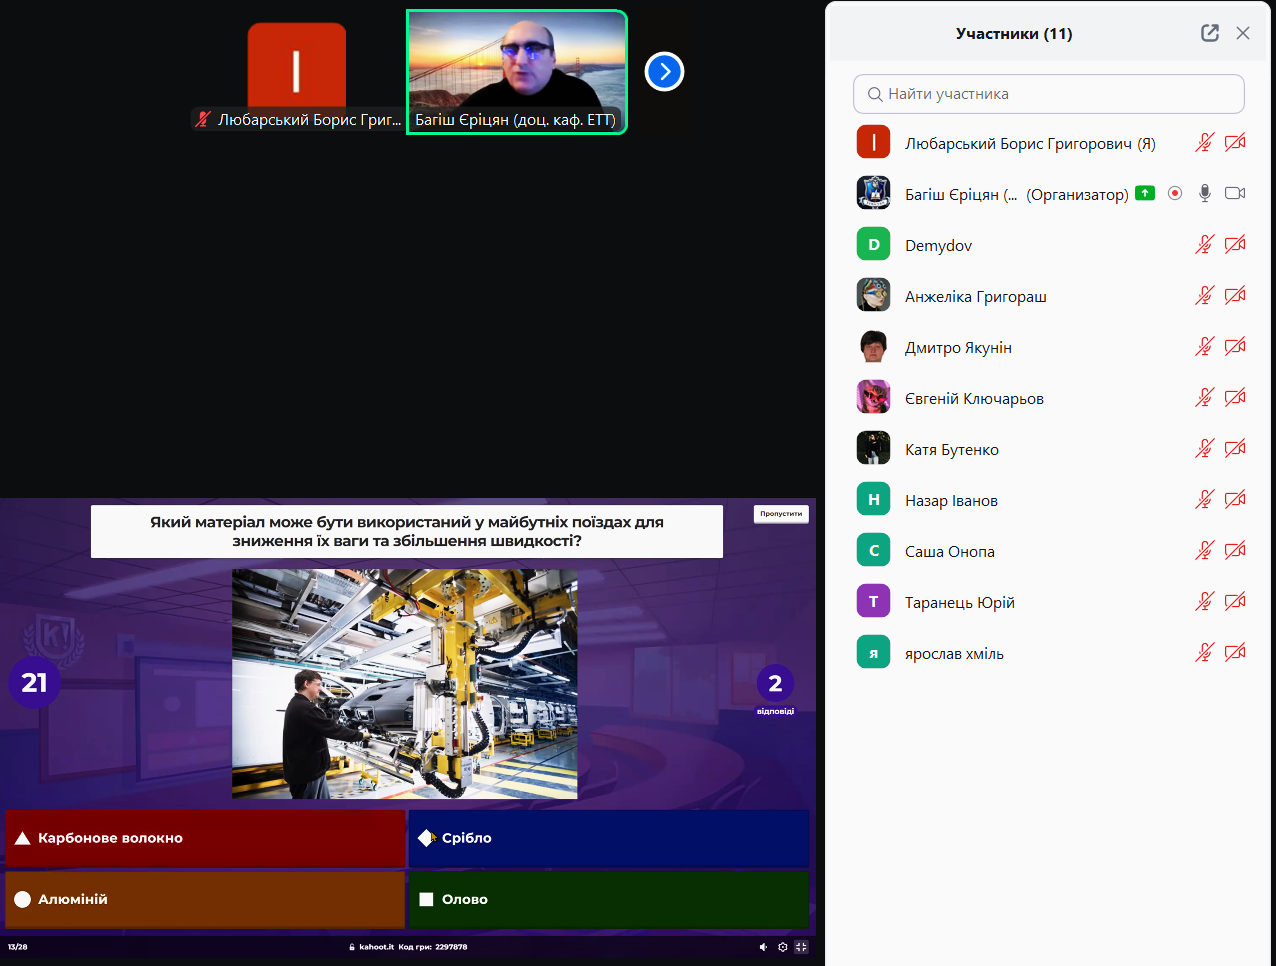
Task: Click muted mic icon for Анжеліка Григораш
Action: coord(1205,295)
